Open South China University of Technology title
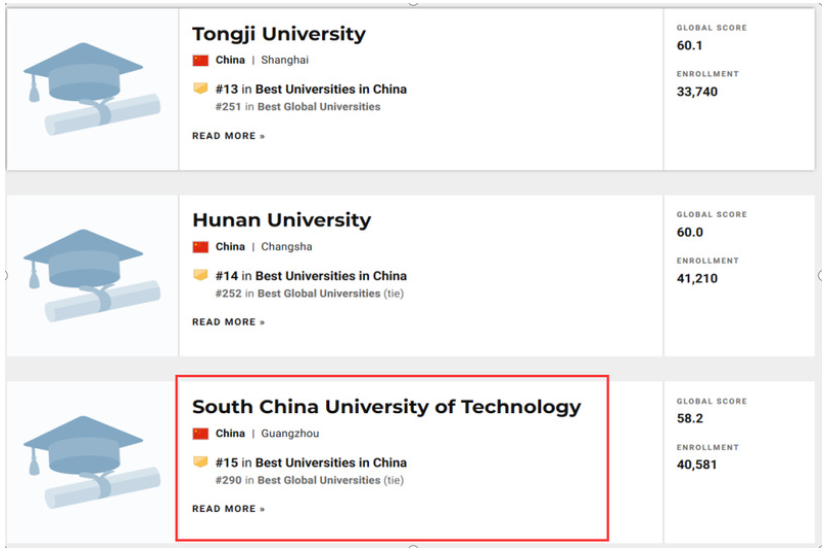The height and width of the screenshot is (555, 828). pos(386,407)
